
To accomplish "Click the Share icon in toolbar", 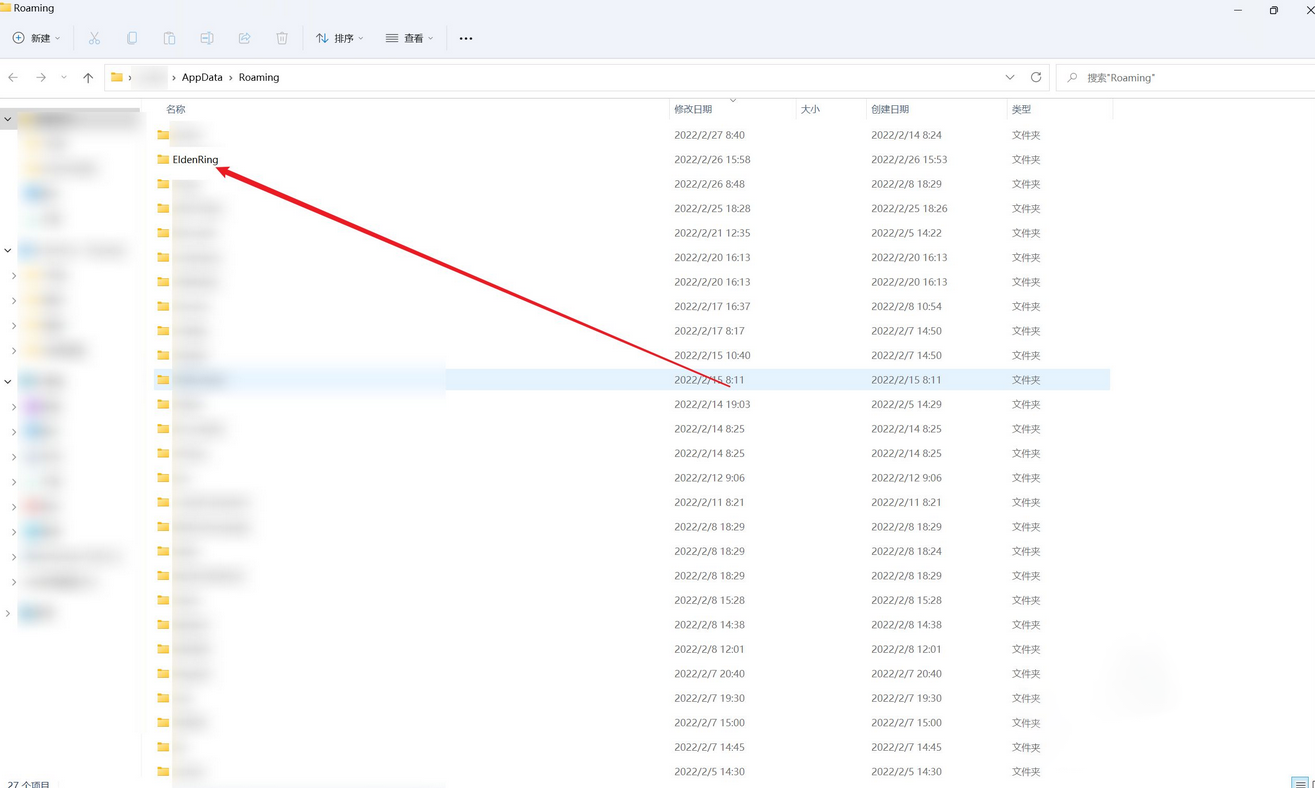I will pyautogui.click(x=244, y=38).
